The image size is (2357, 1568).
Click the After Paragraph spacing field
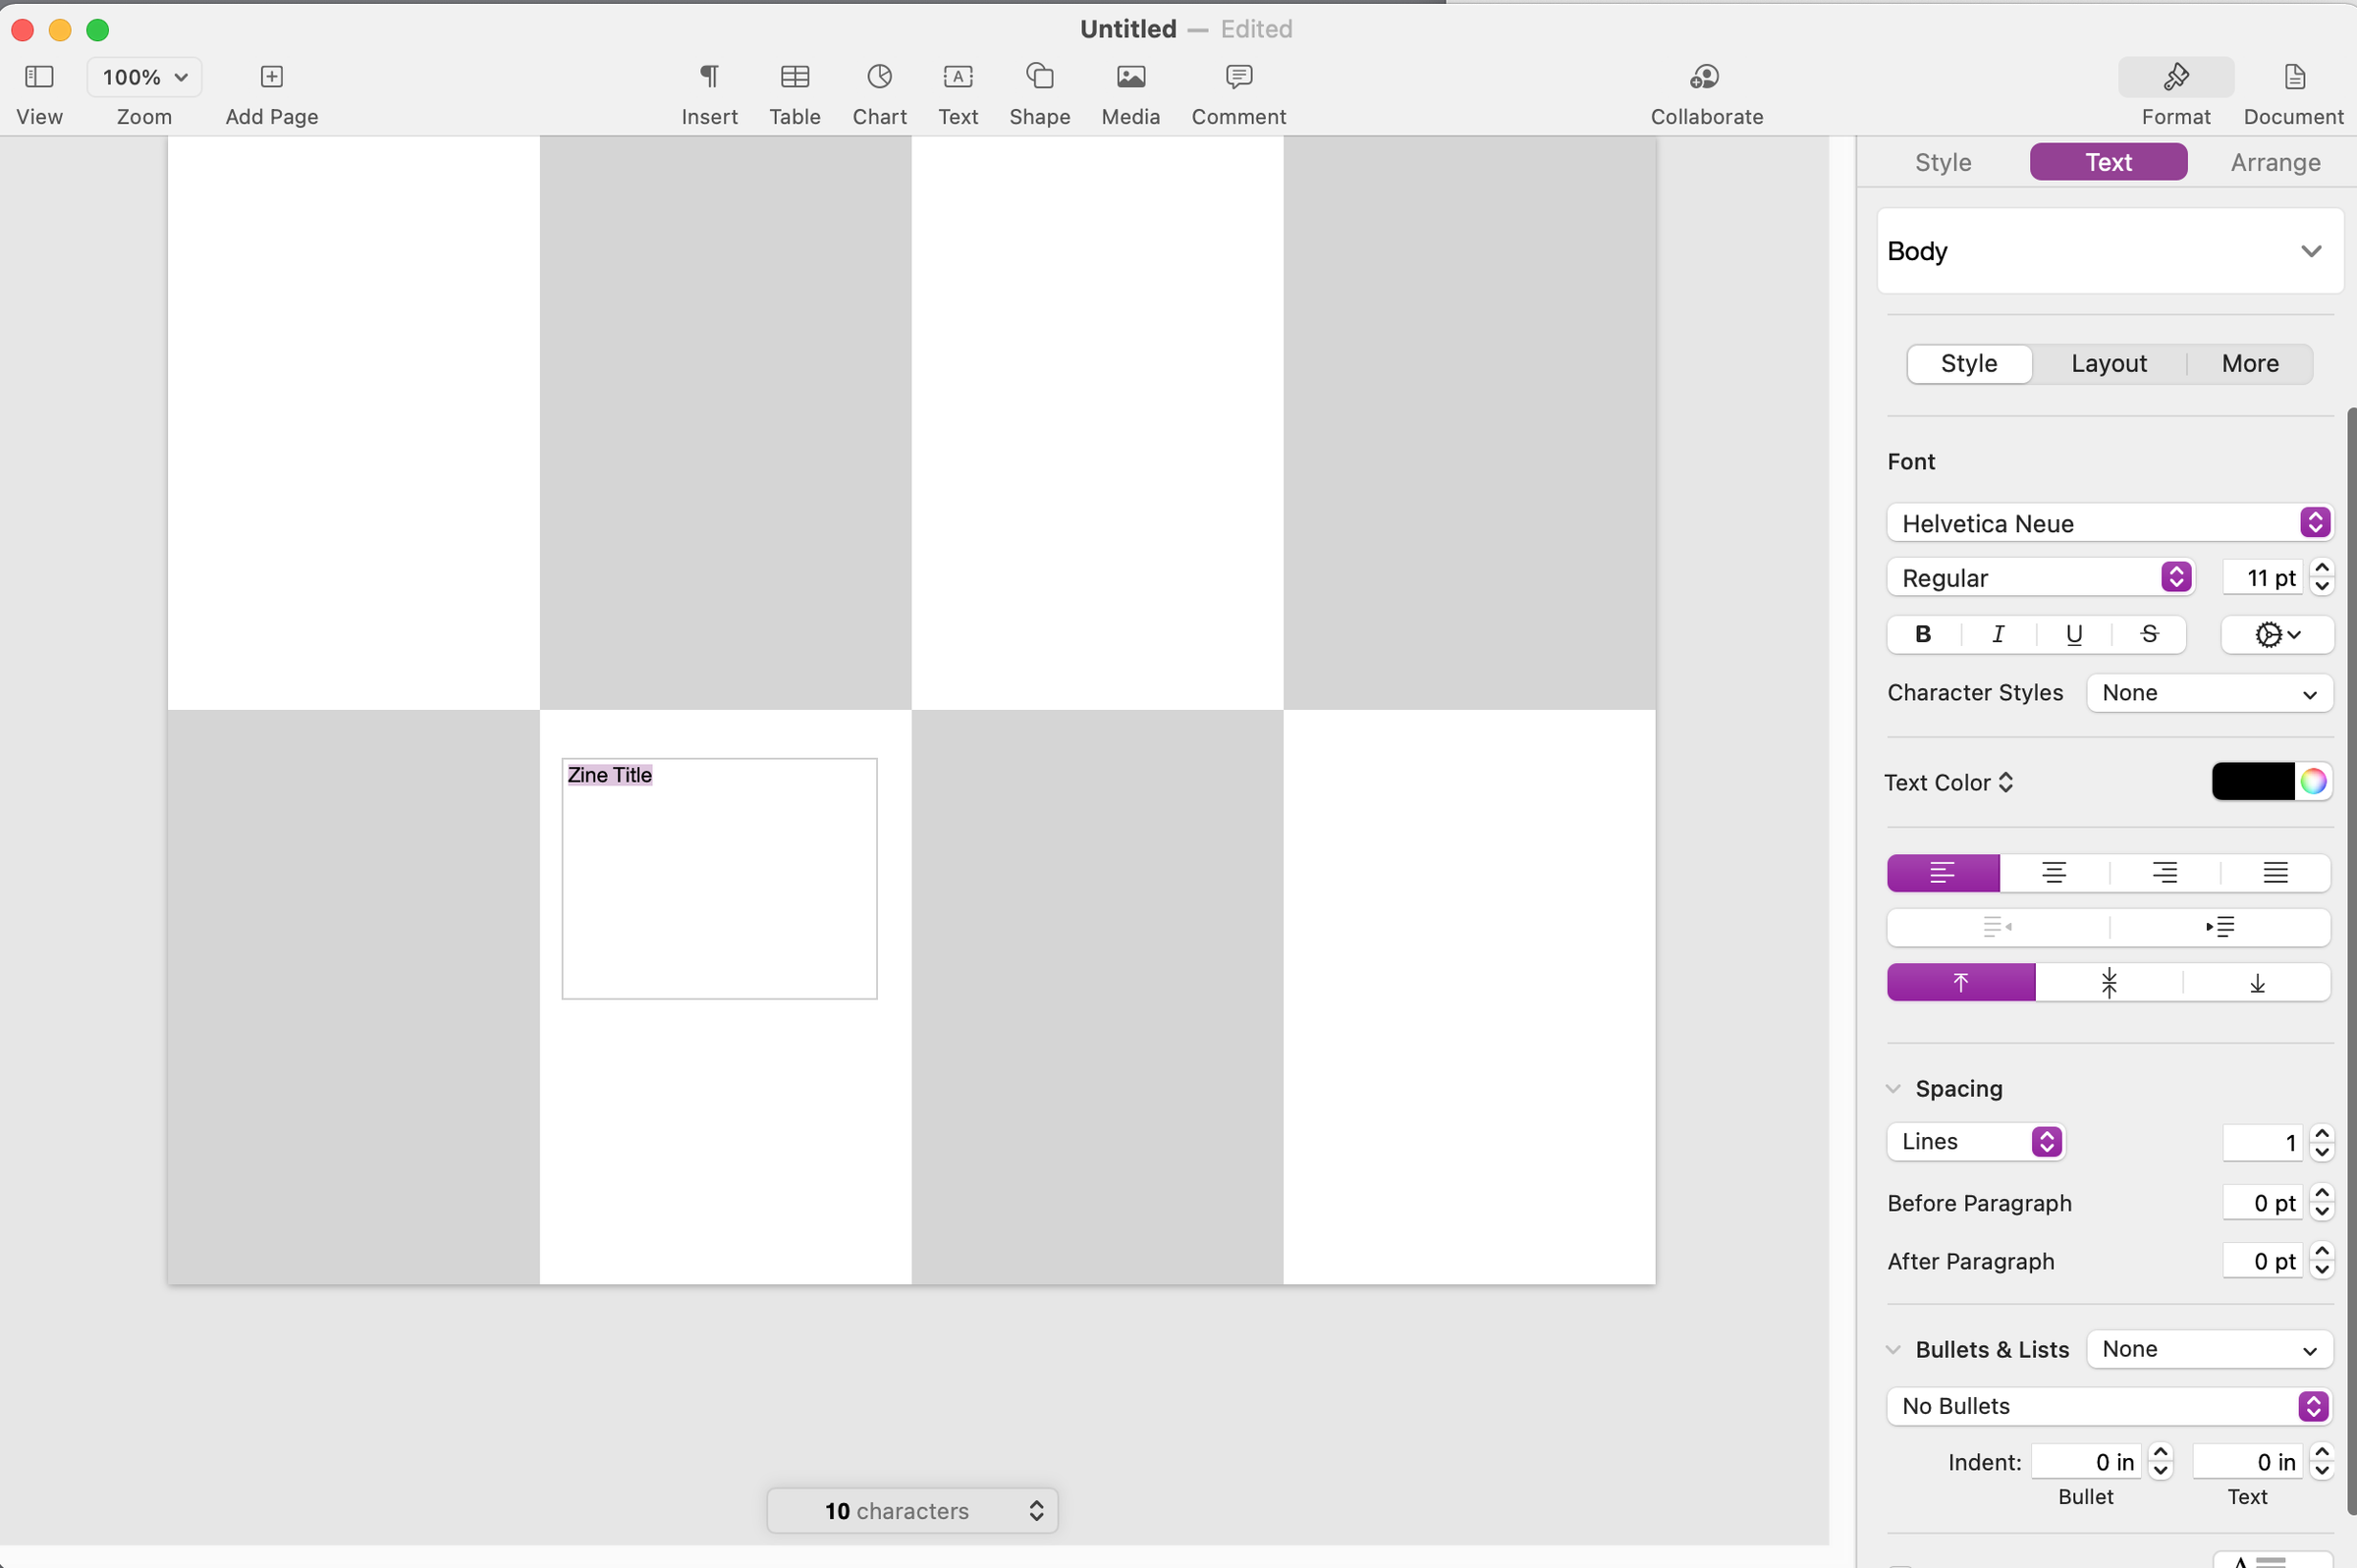click(2262, 1261)
